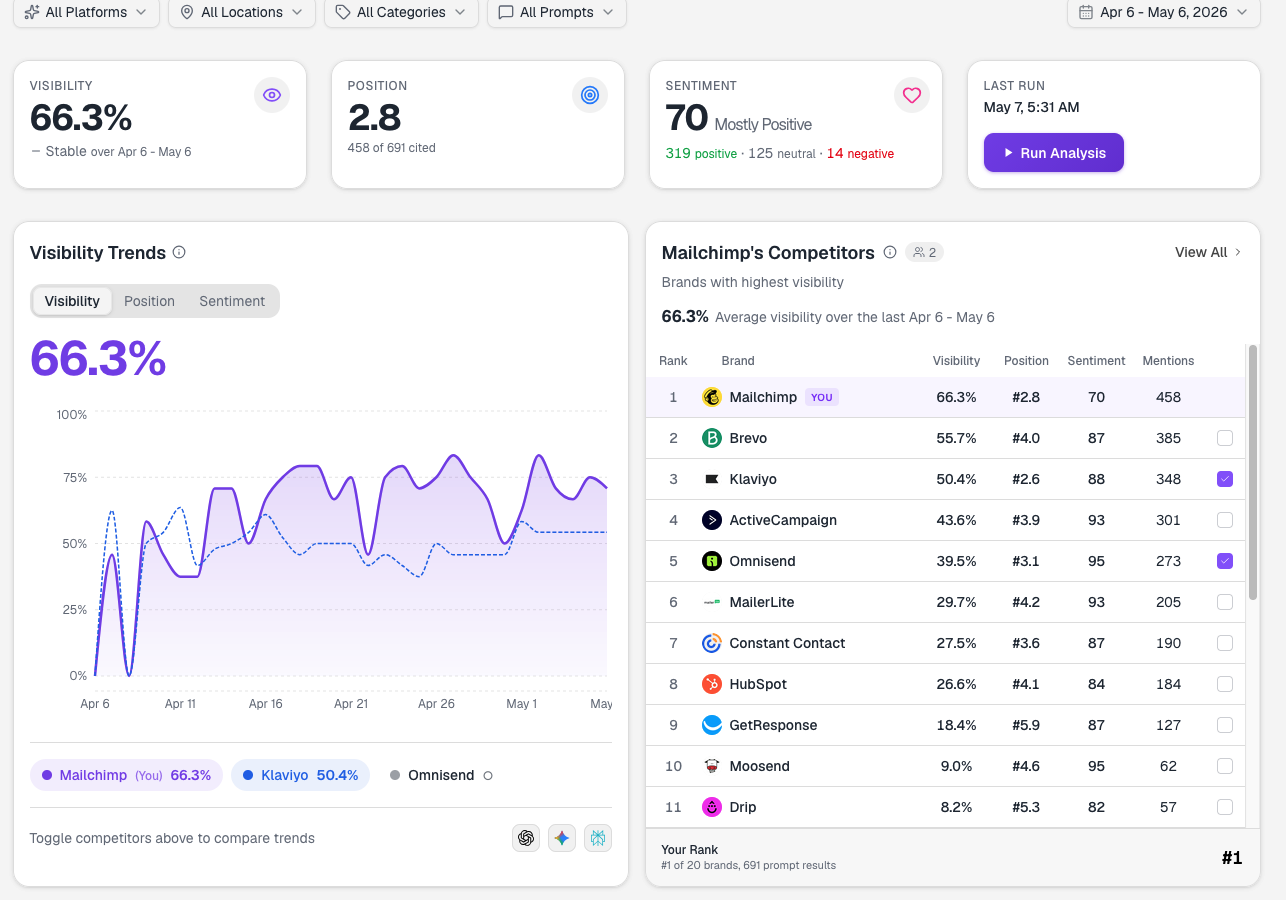Click the Constant Contact brand logo

point(712,643)
